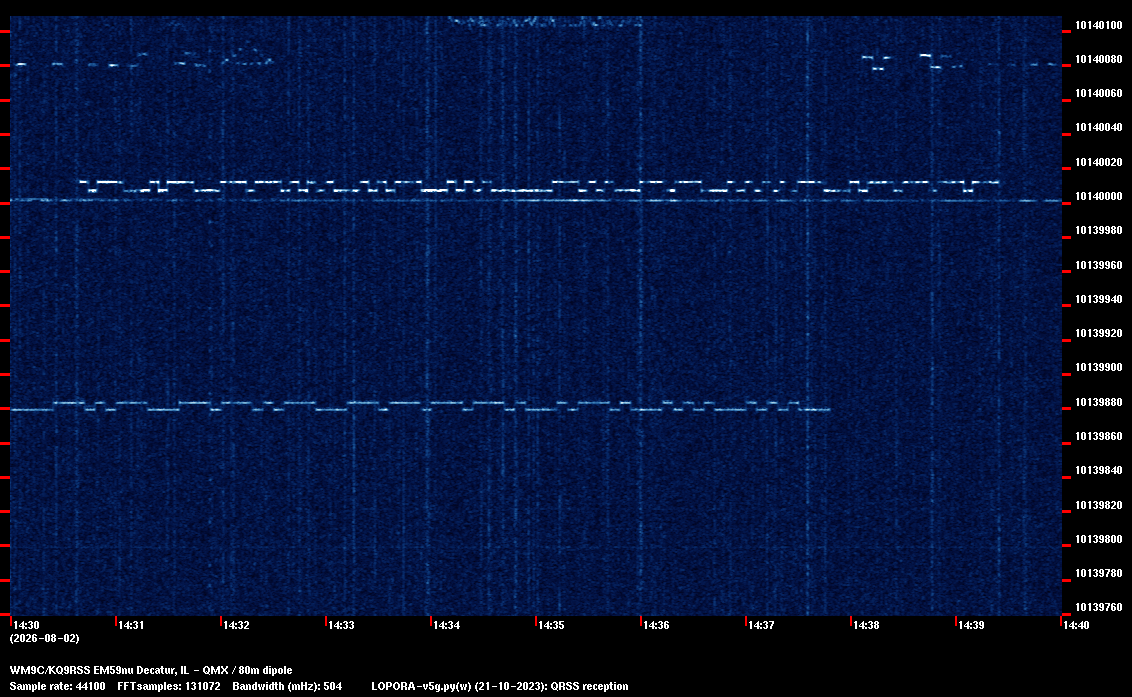Click the 10140040 frequency label
Screen dimensions: 1132x697
point(1099,127)
